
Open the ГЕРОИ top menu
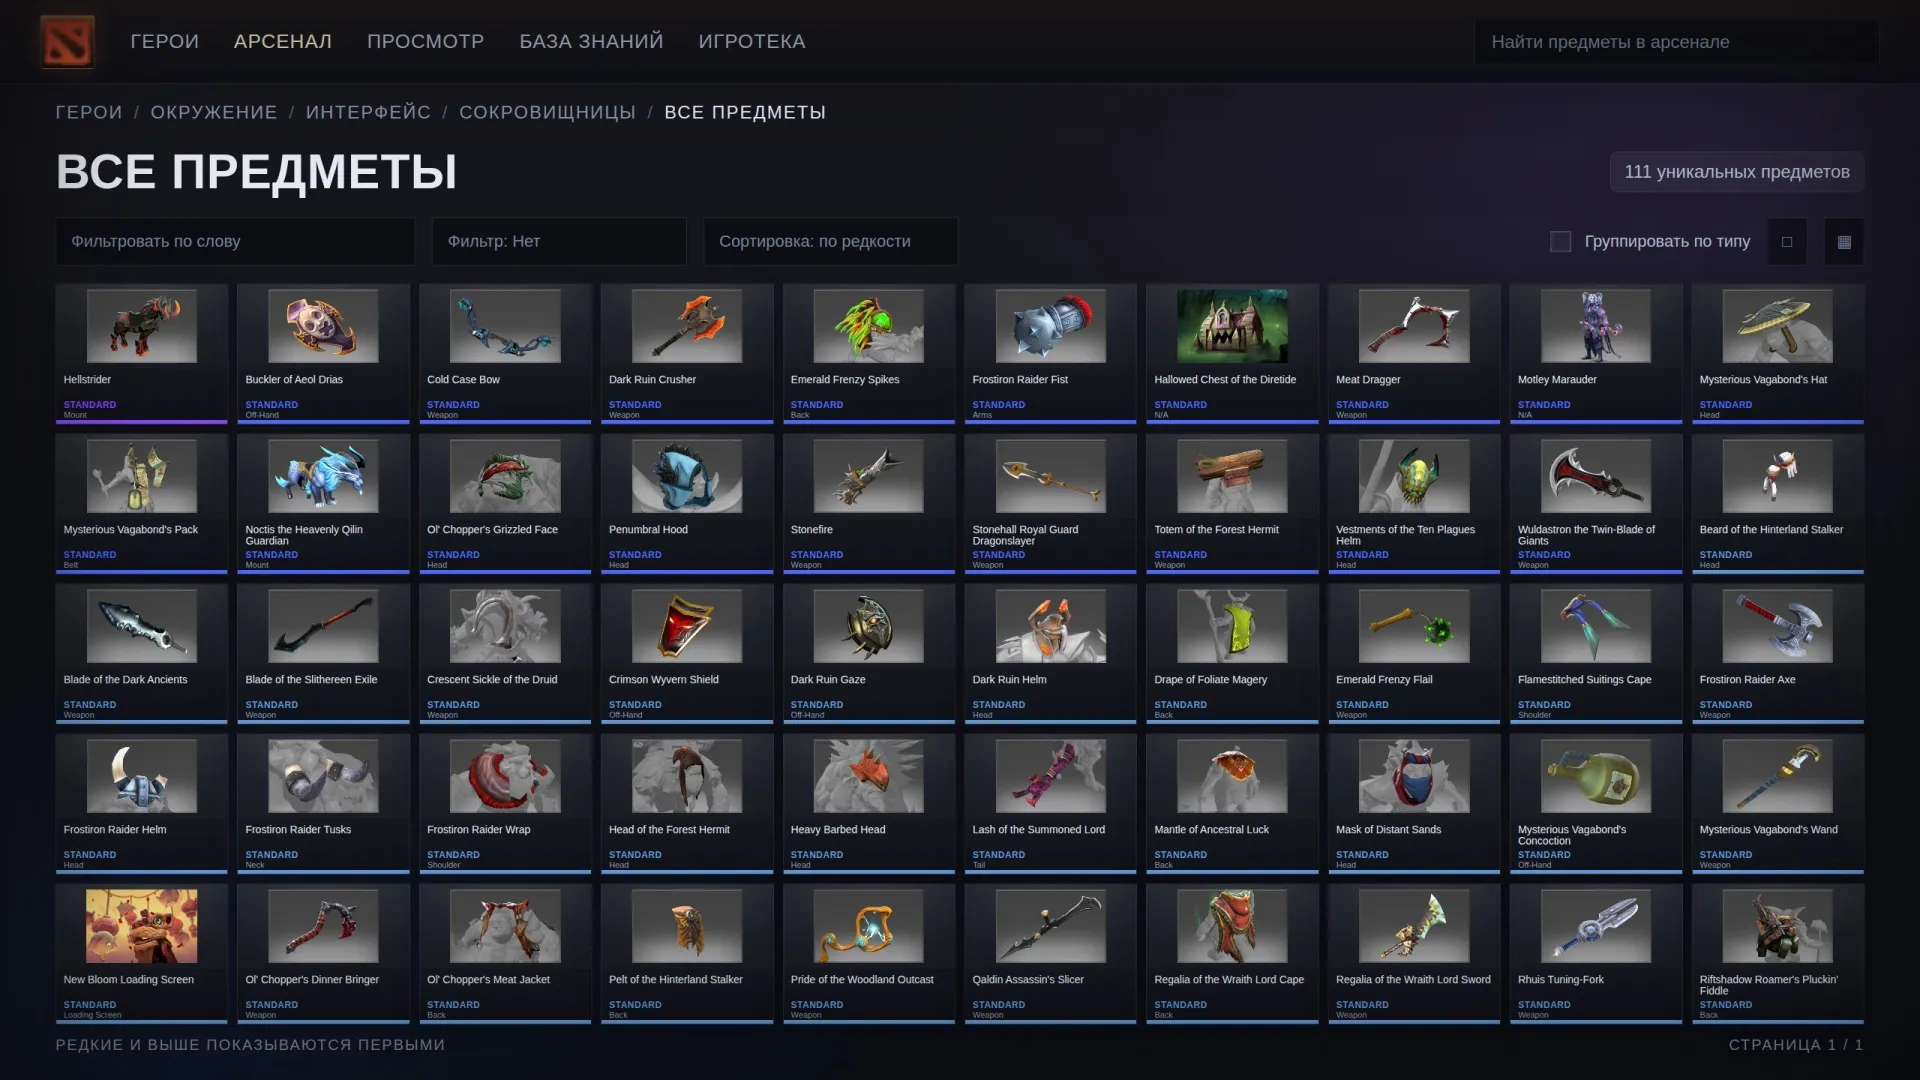[x=164, y=41]
